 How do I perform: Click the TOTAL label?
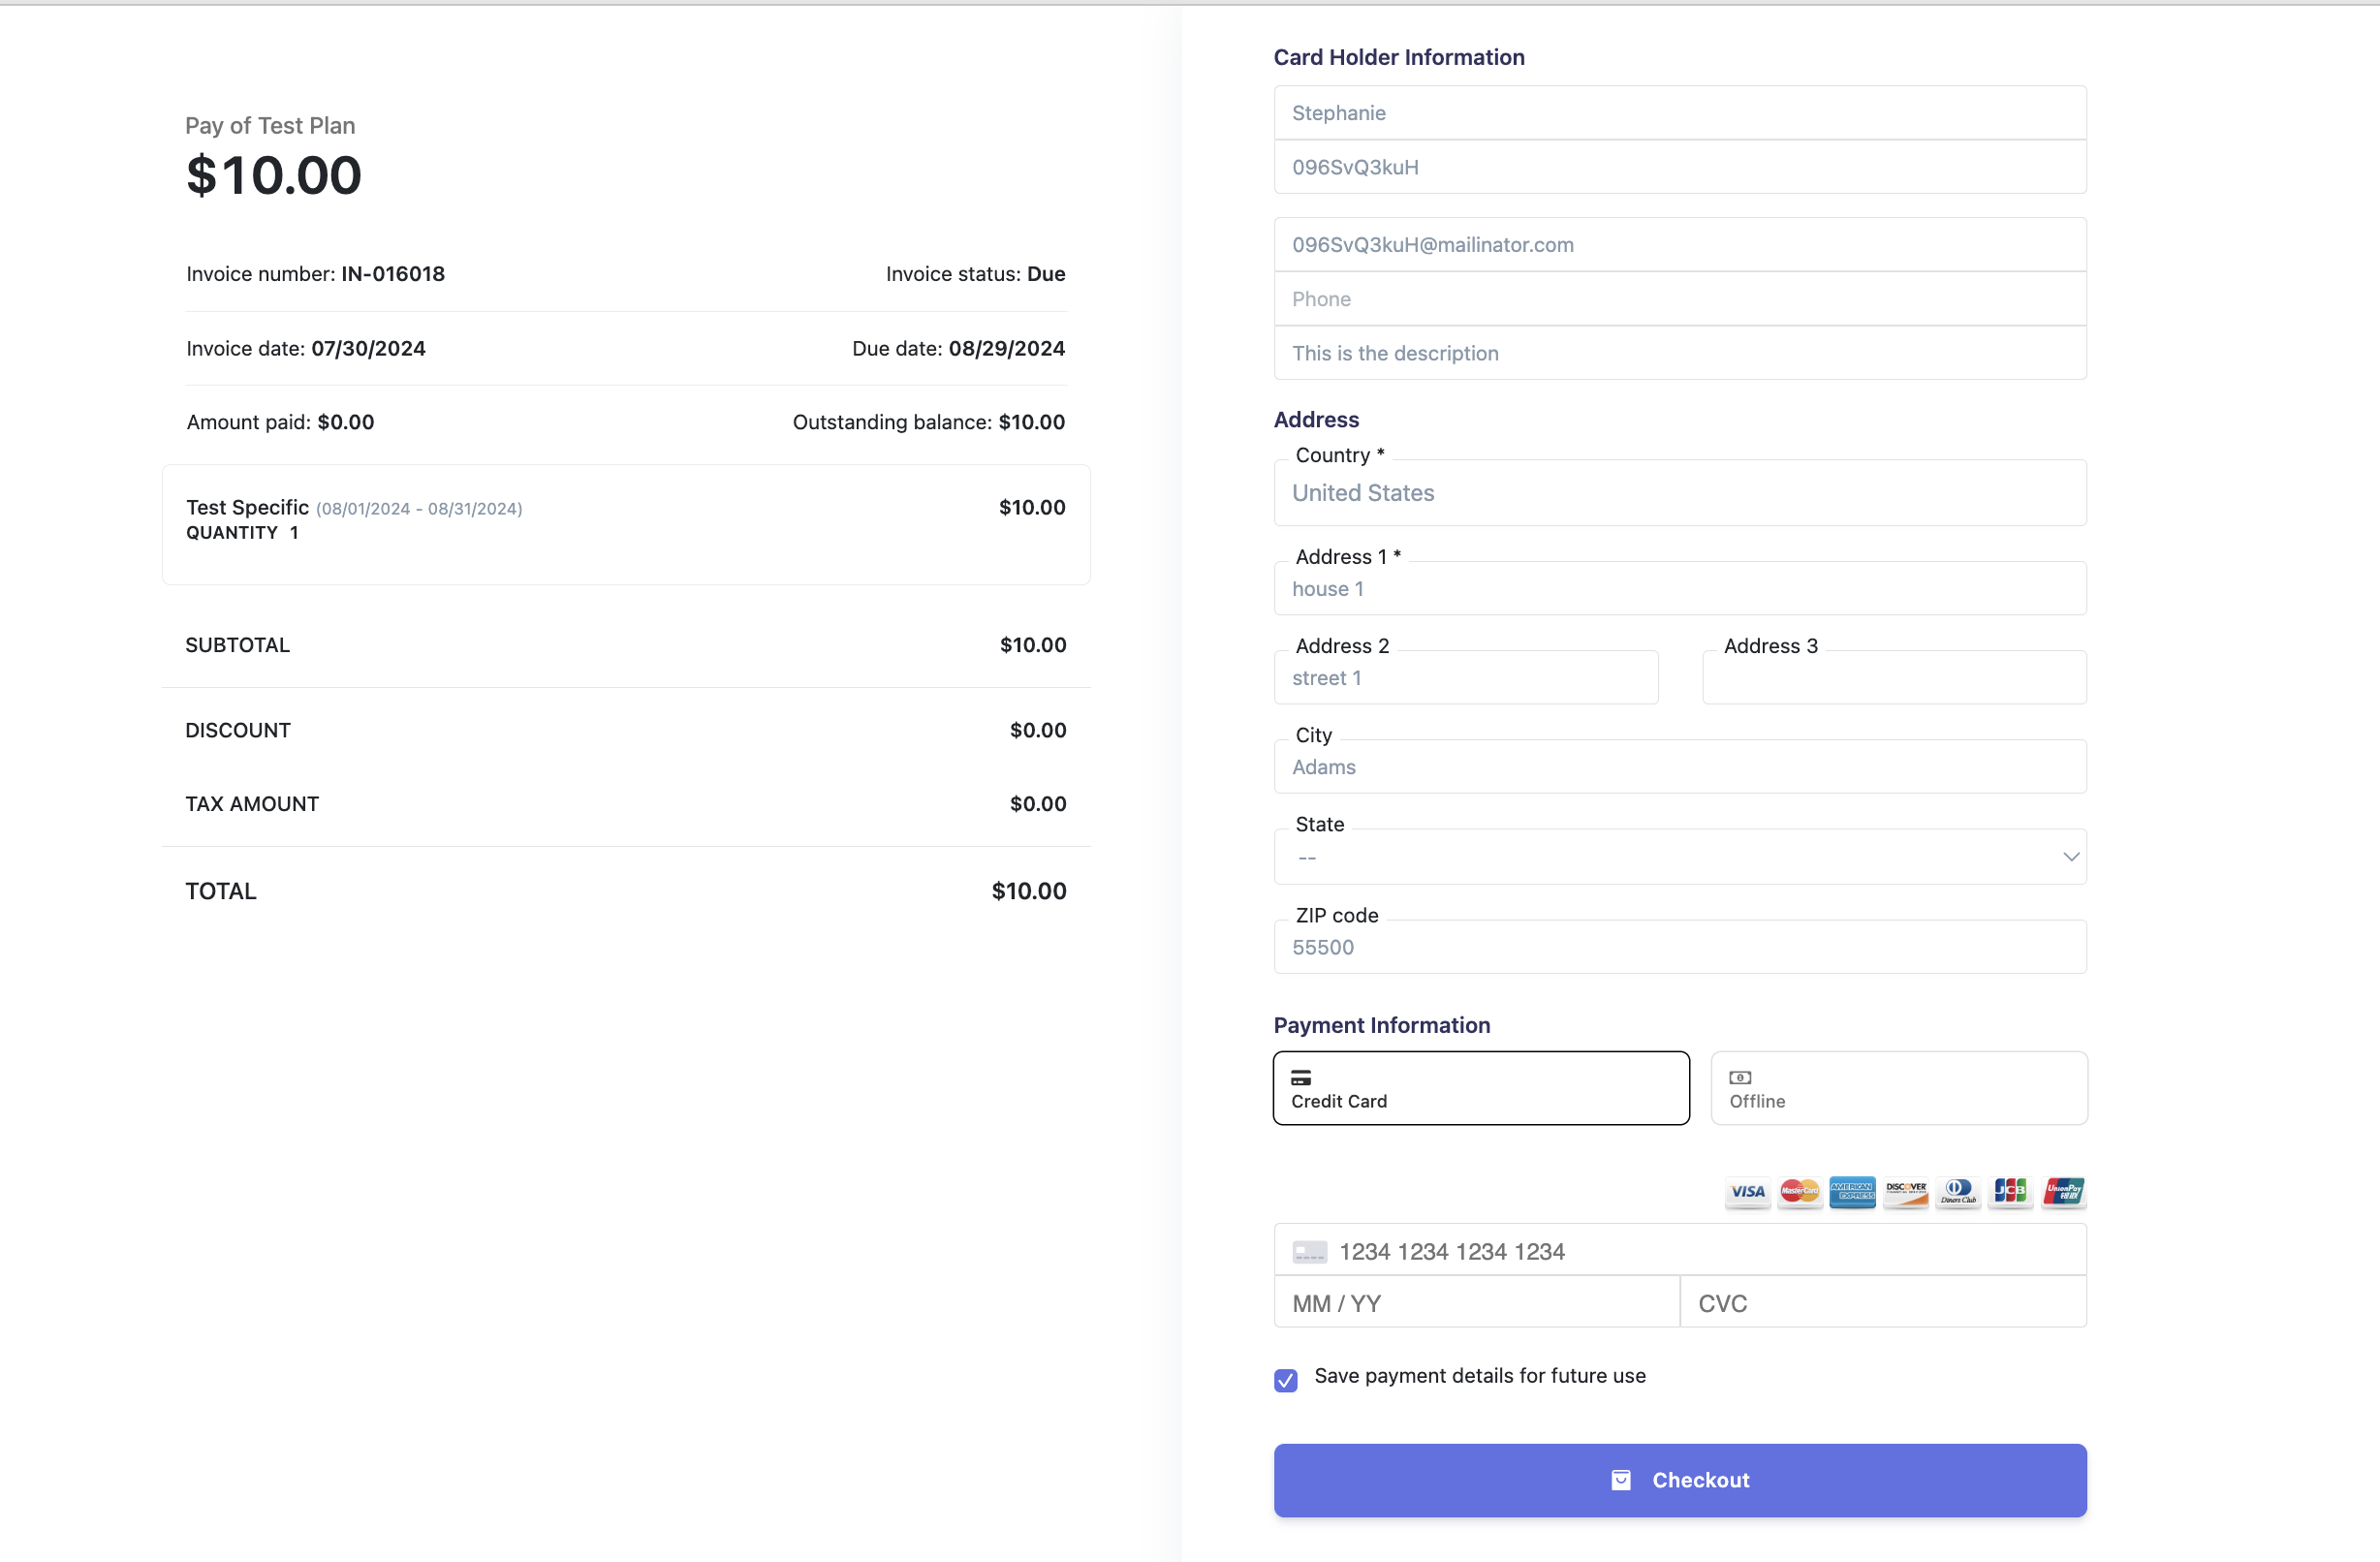221,891
